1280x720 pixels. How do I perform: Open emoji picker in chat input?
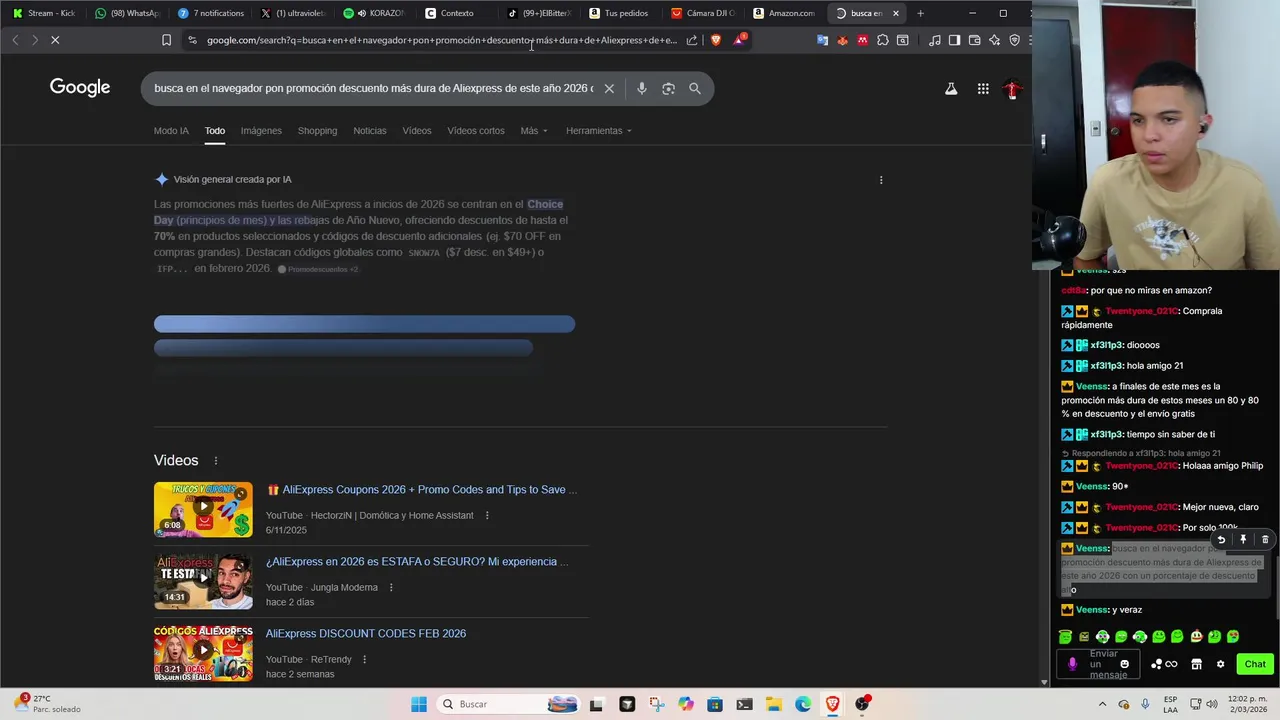click(1124, 664)
